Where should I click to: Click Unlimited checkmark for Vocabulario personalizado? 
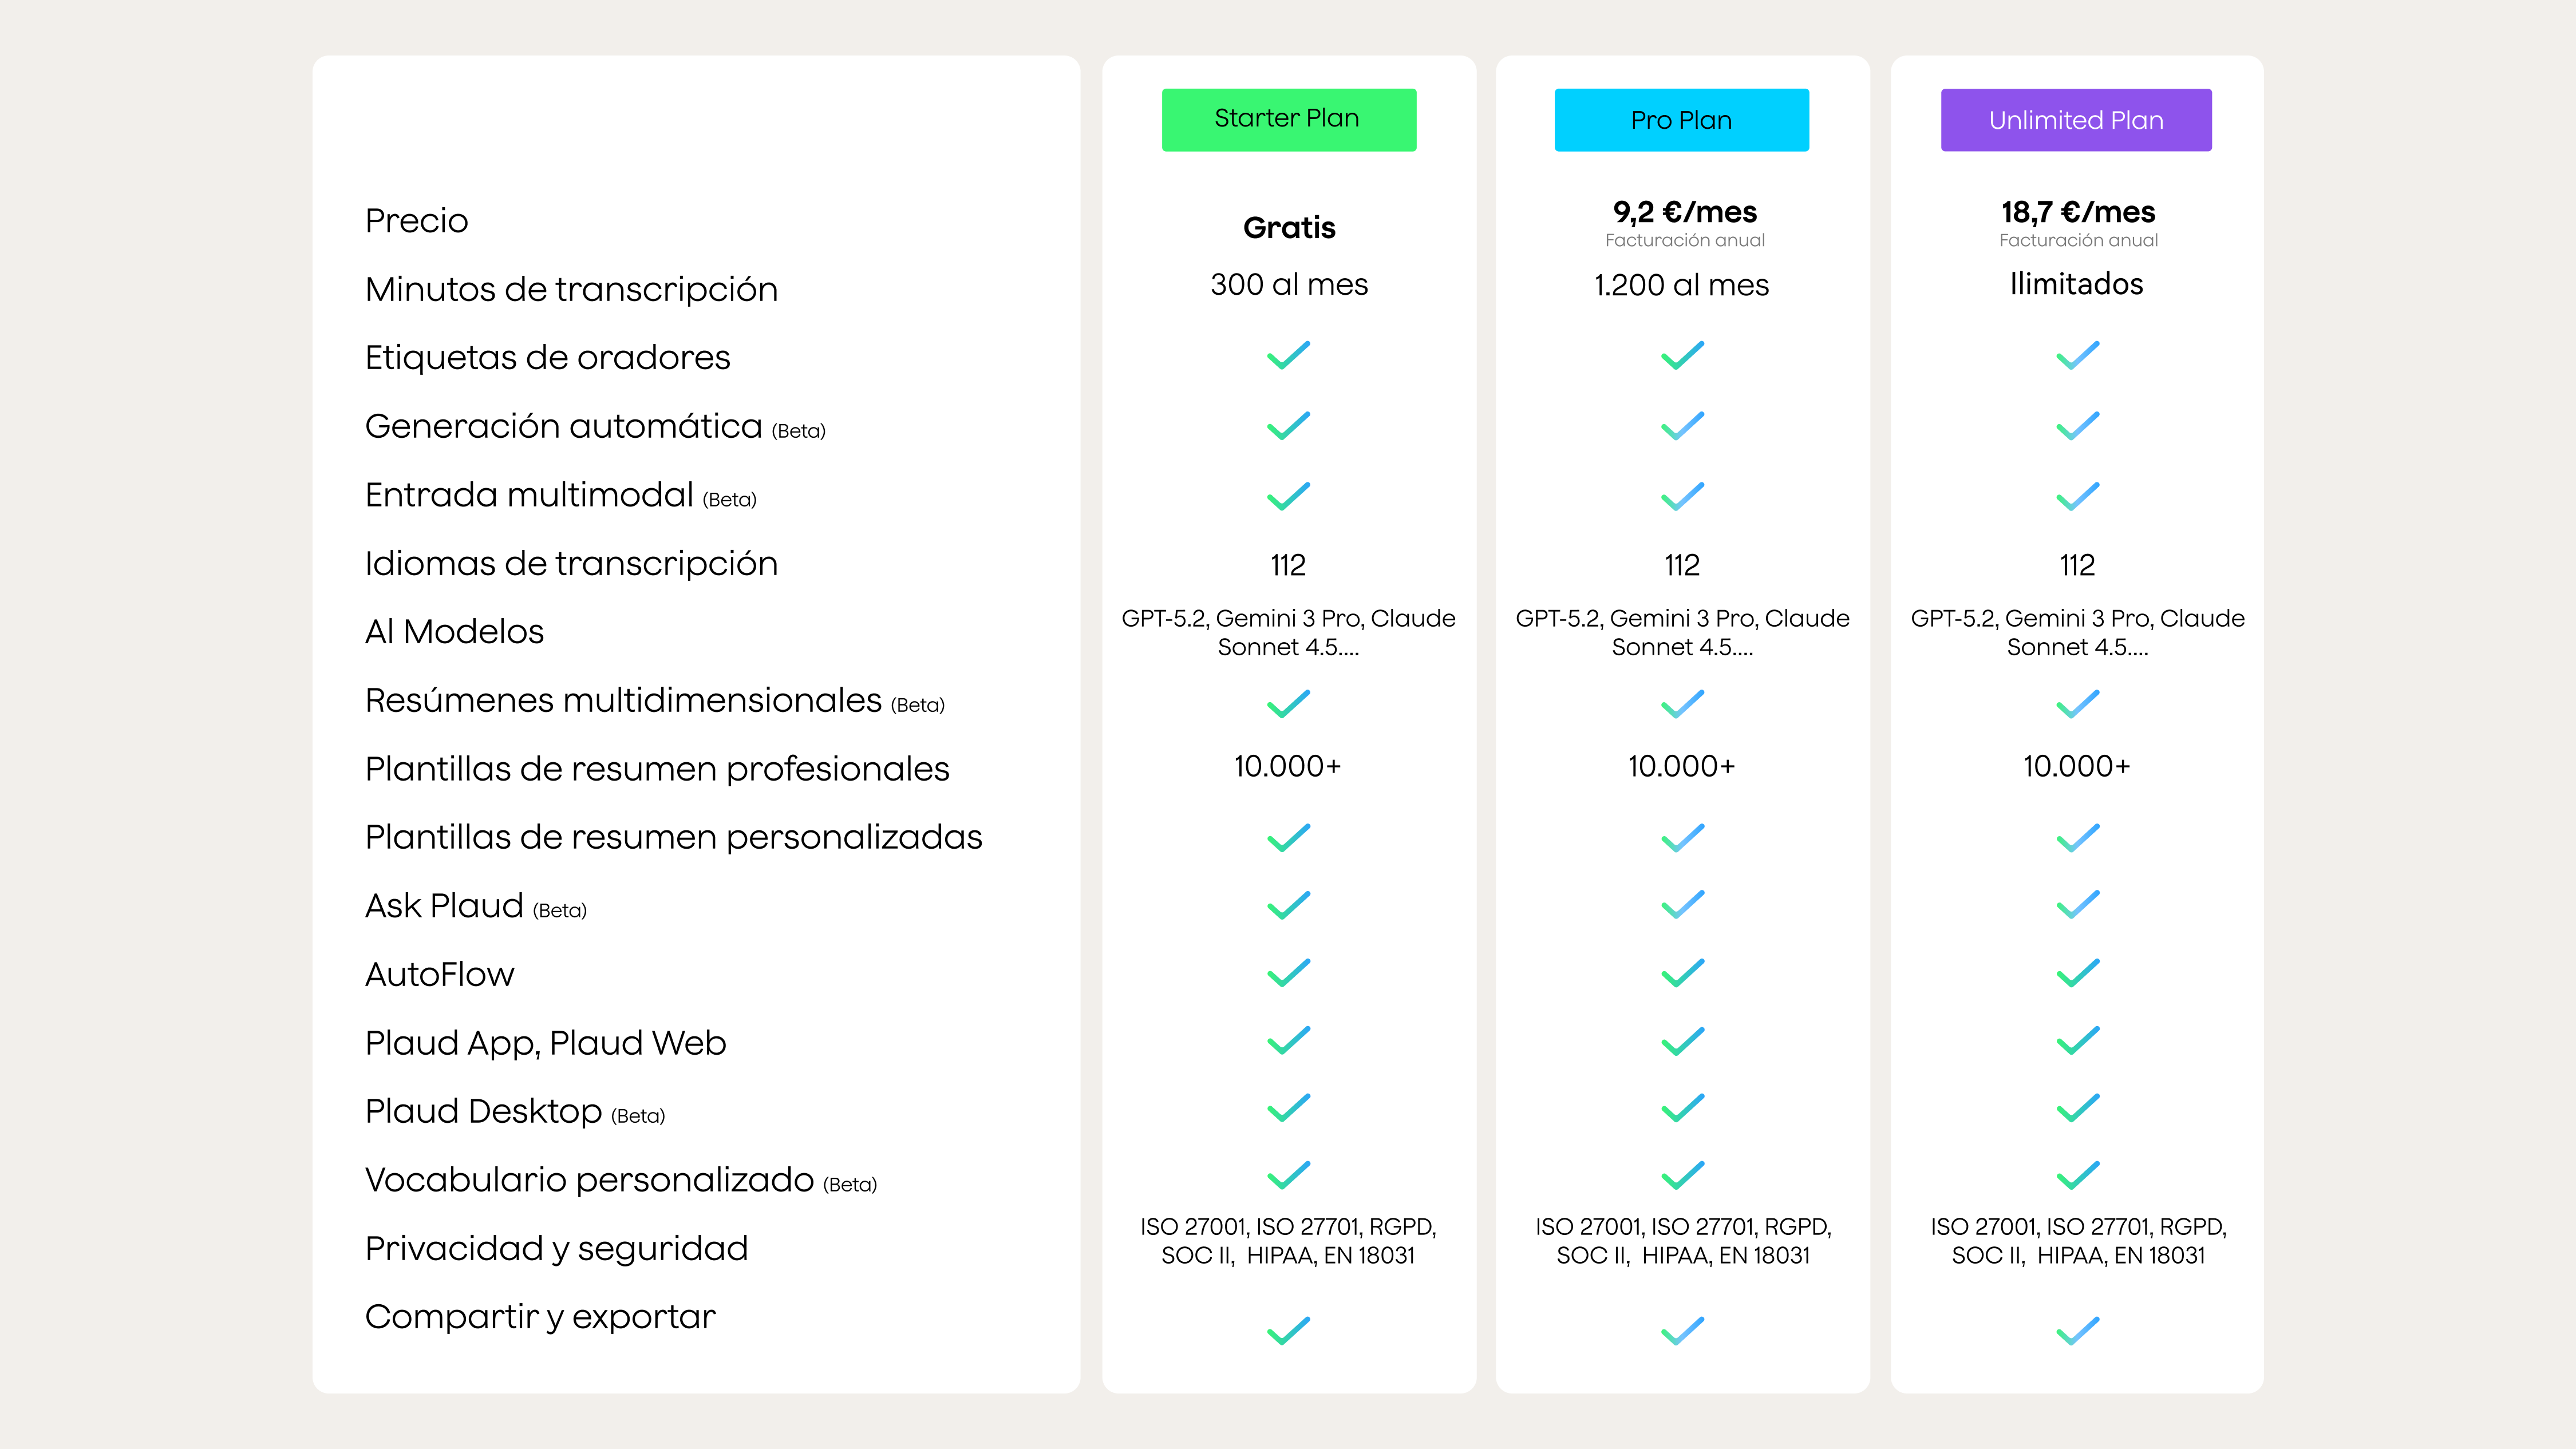(2077, 1175)
